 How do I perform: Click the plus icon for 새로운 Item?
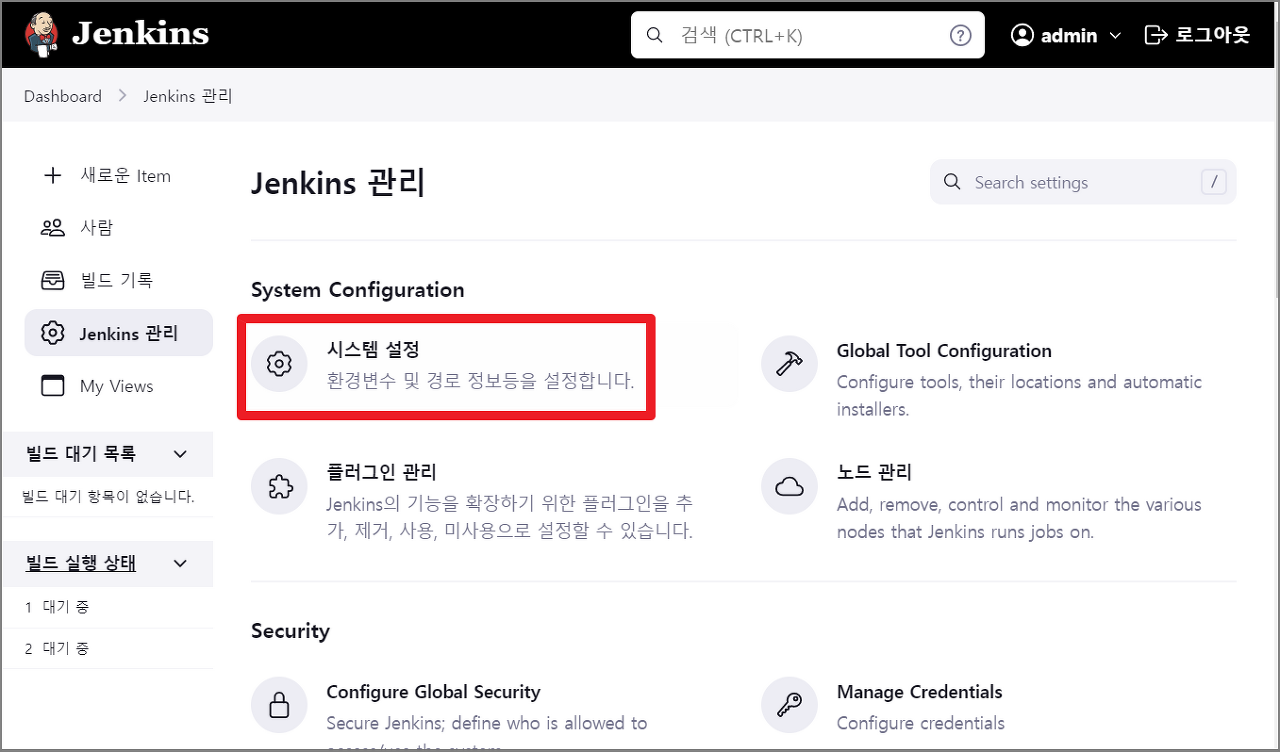53,176
